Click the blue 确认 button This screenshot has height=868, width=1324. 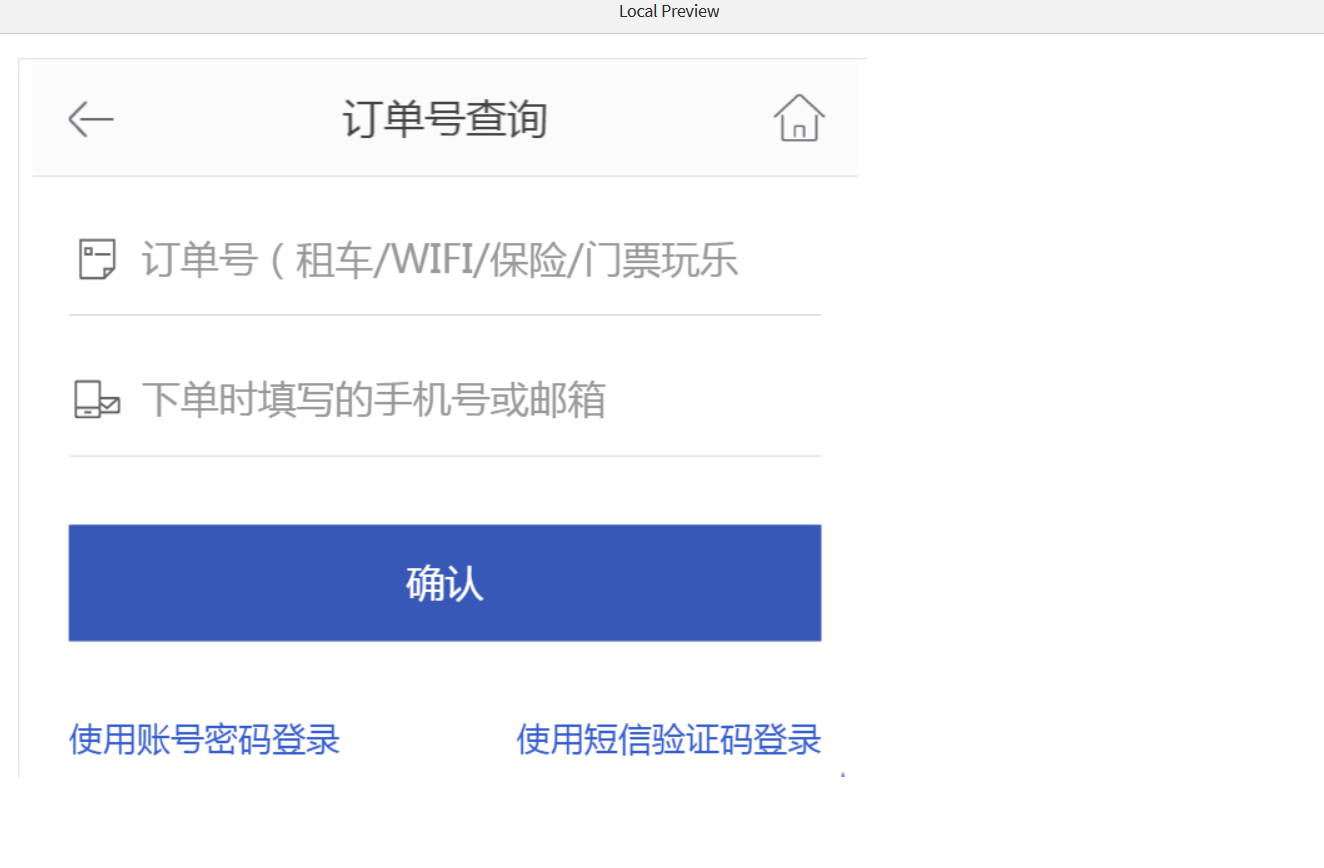tap(445, 583)
